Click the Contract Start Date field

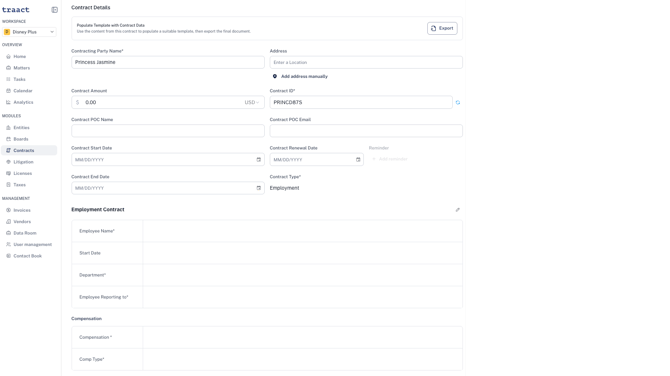click(x=168, y=160)
